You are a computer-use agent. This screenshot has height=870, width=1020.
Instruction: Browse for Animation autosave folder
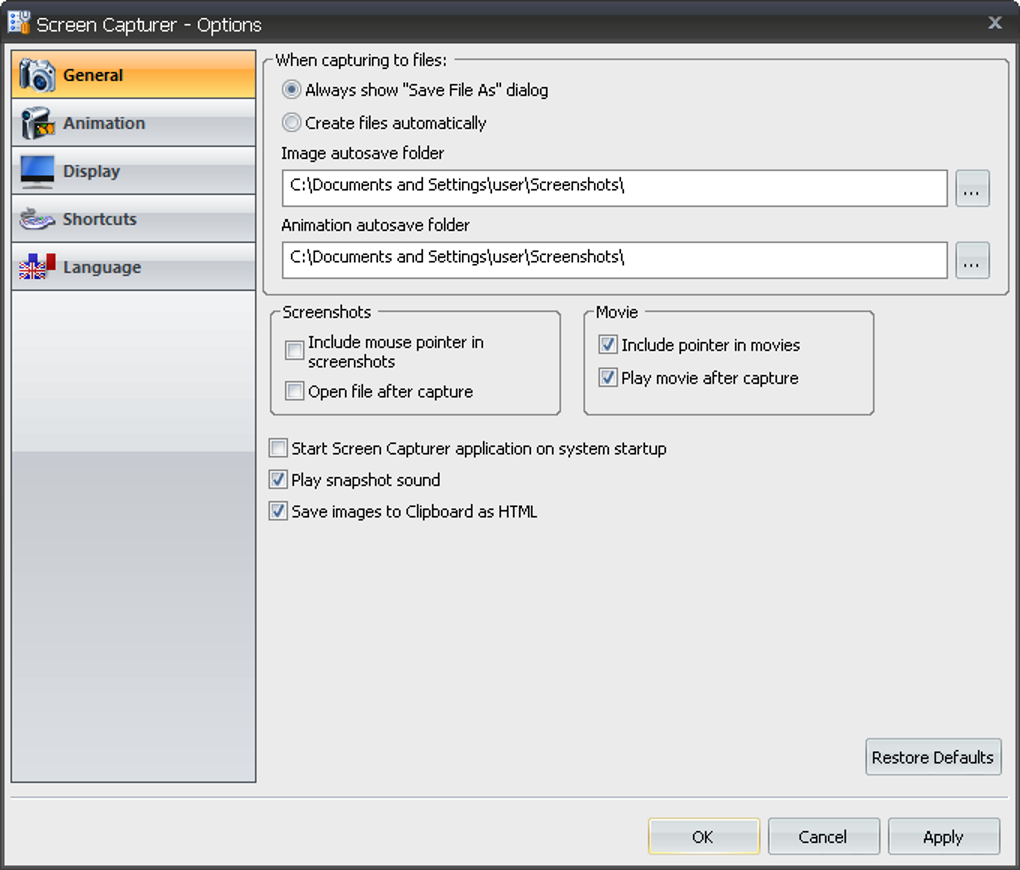(x=972, y=260)
